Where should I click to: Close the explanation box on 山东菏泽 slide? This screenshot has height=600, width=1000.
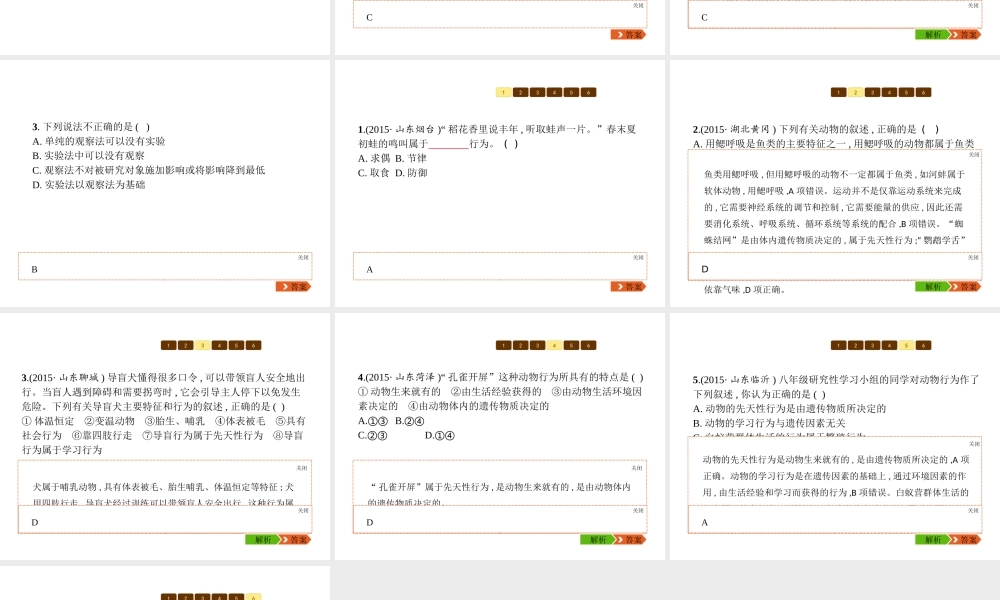point(636,468)
